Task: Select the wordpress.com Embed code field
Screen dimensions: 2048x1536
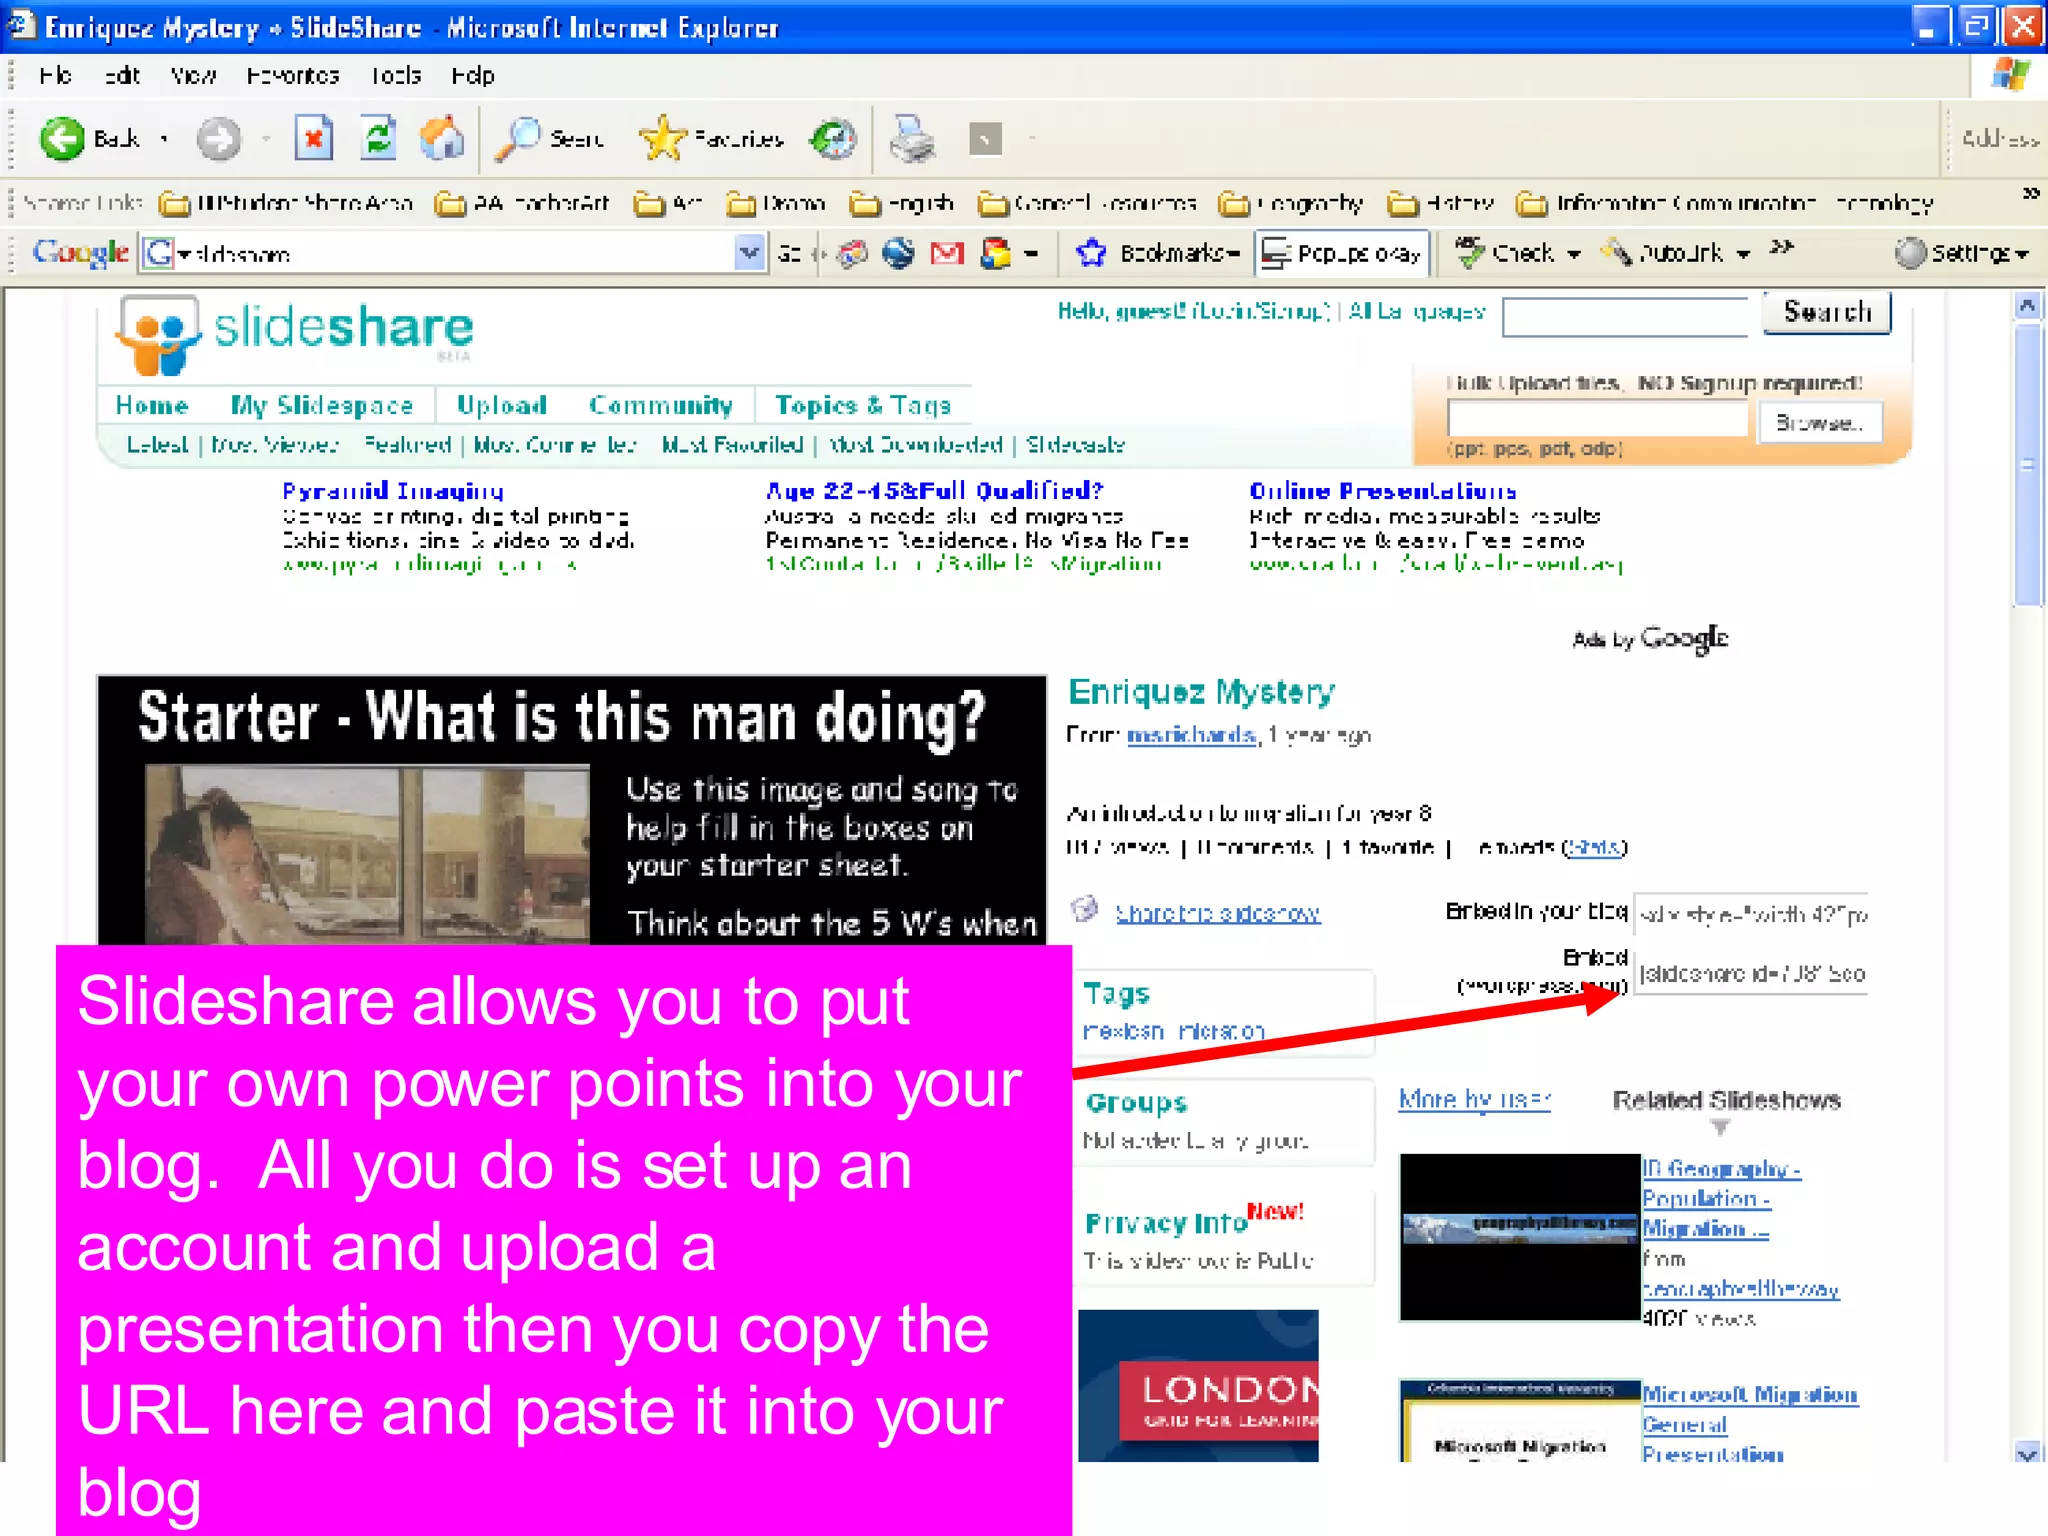Action: pos(1751,973)
